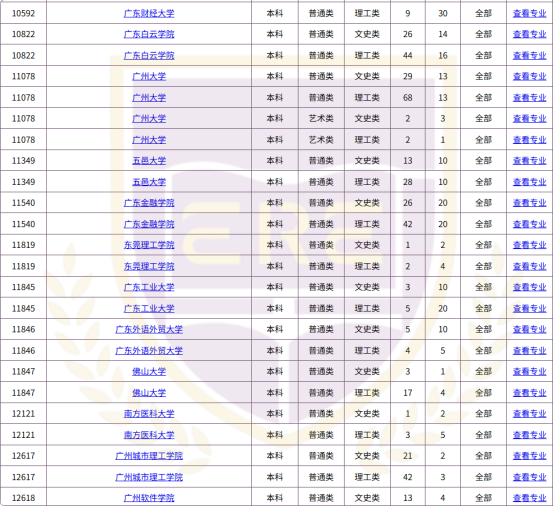Open 广东工业大学 link in the 文史类 row
This screenshot has width=553, height=506.
point(149,287)
